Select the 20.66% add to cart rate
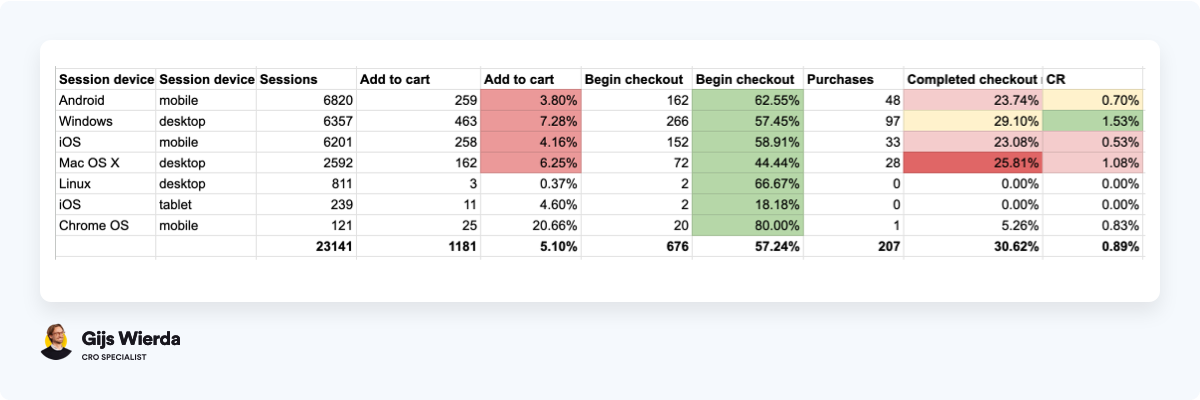 click(x=531, y=225)
